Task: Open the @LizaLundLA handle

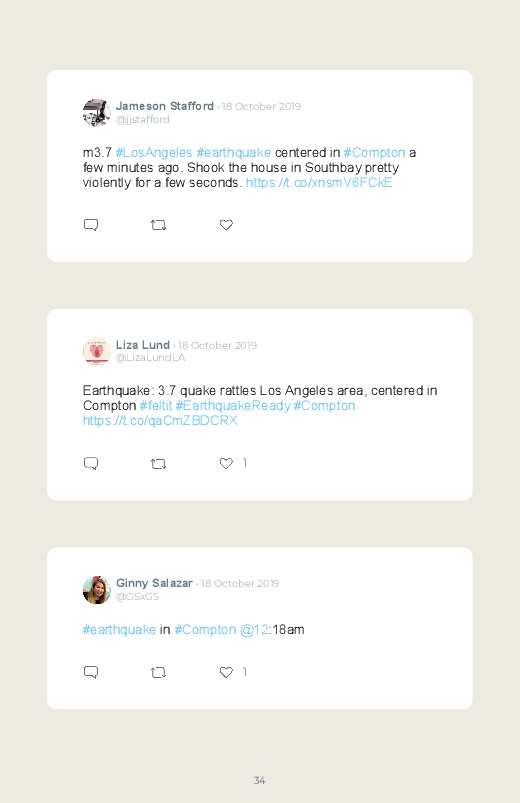Action: point(150,357)
